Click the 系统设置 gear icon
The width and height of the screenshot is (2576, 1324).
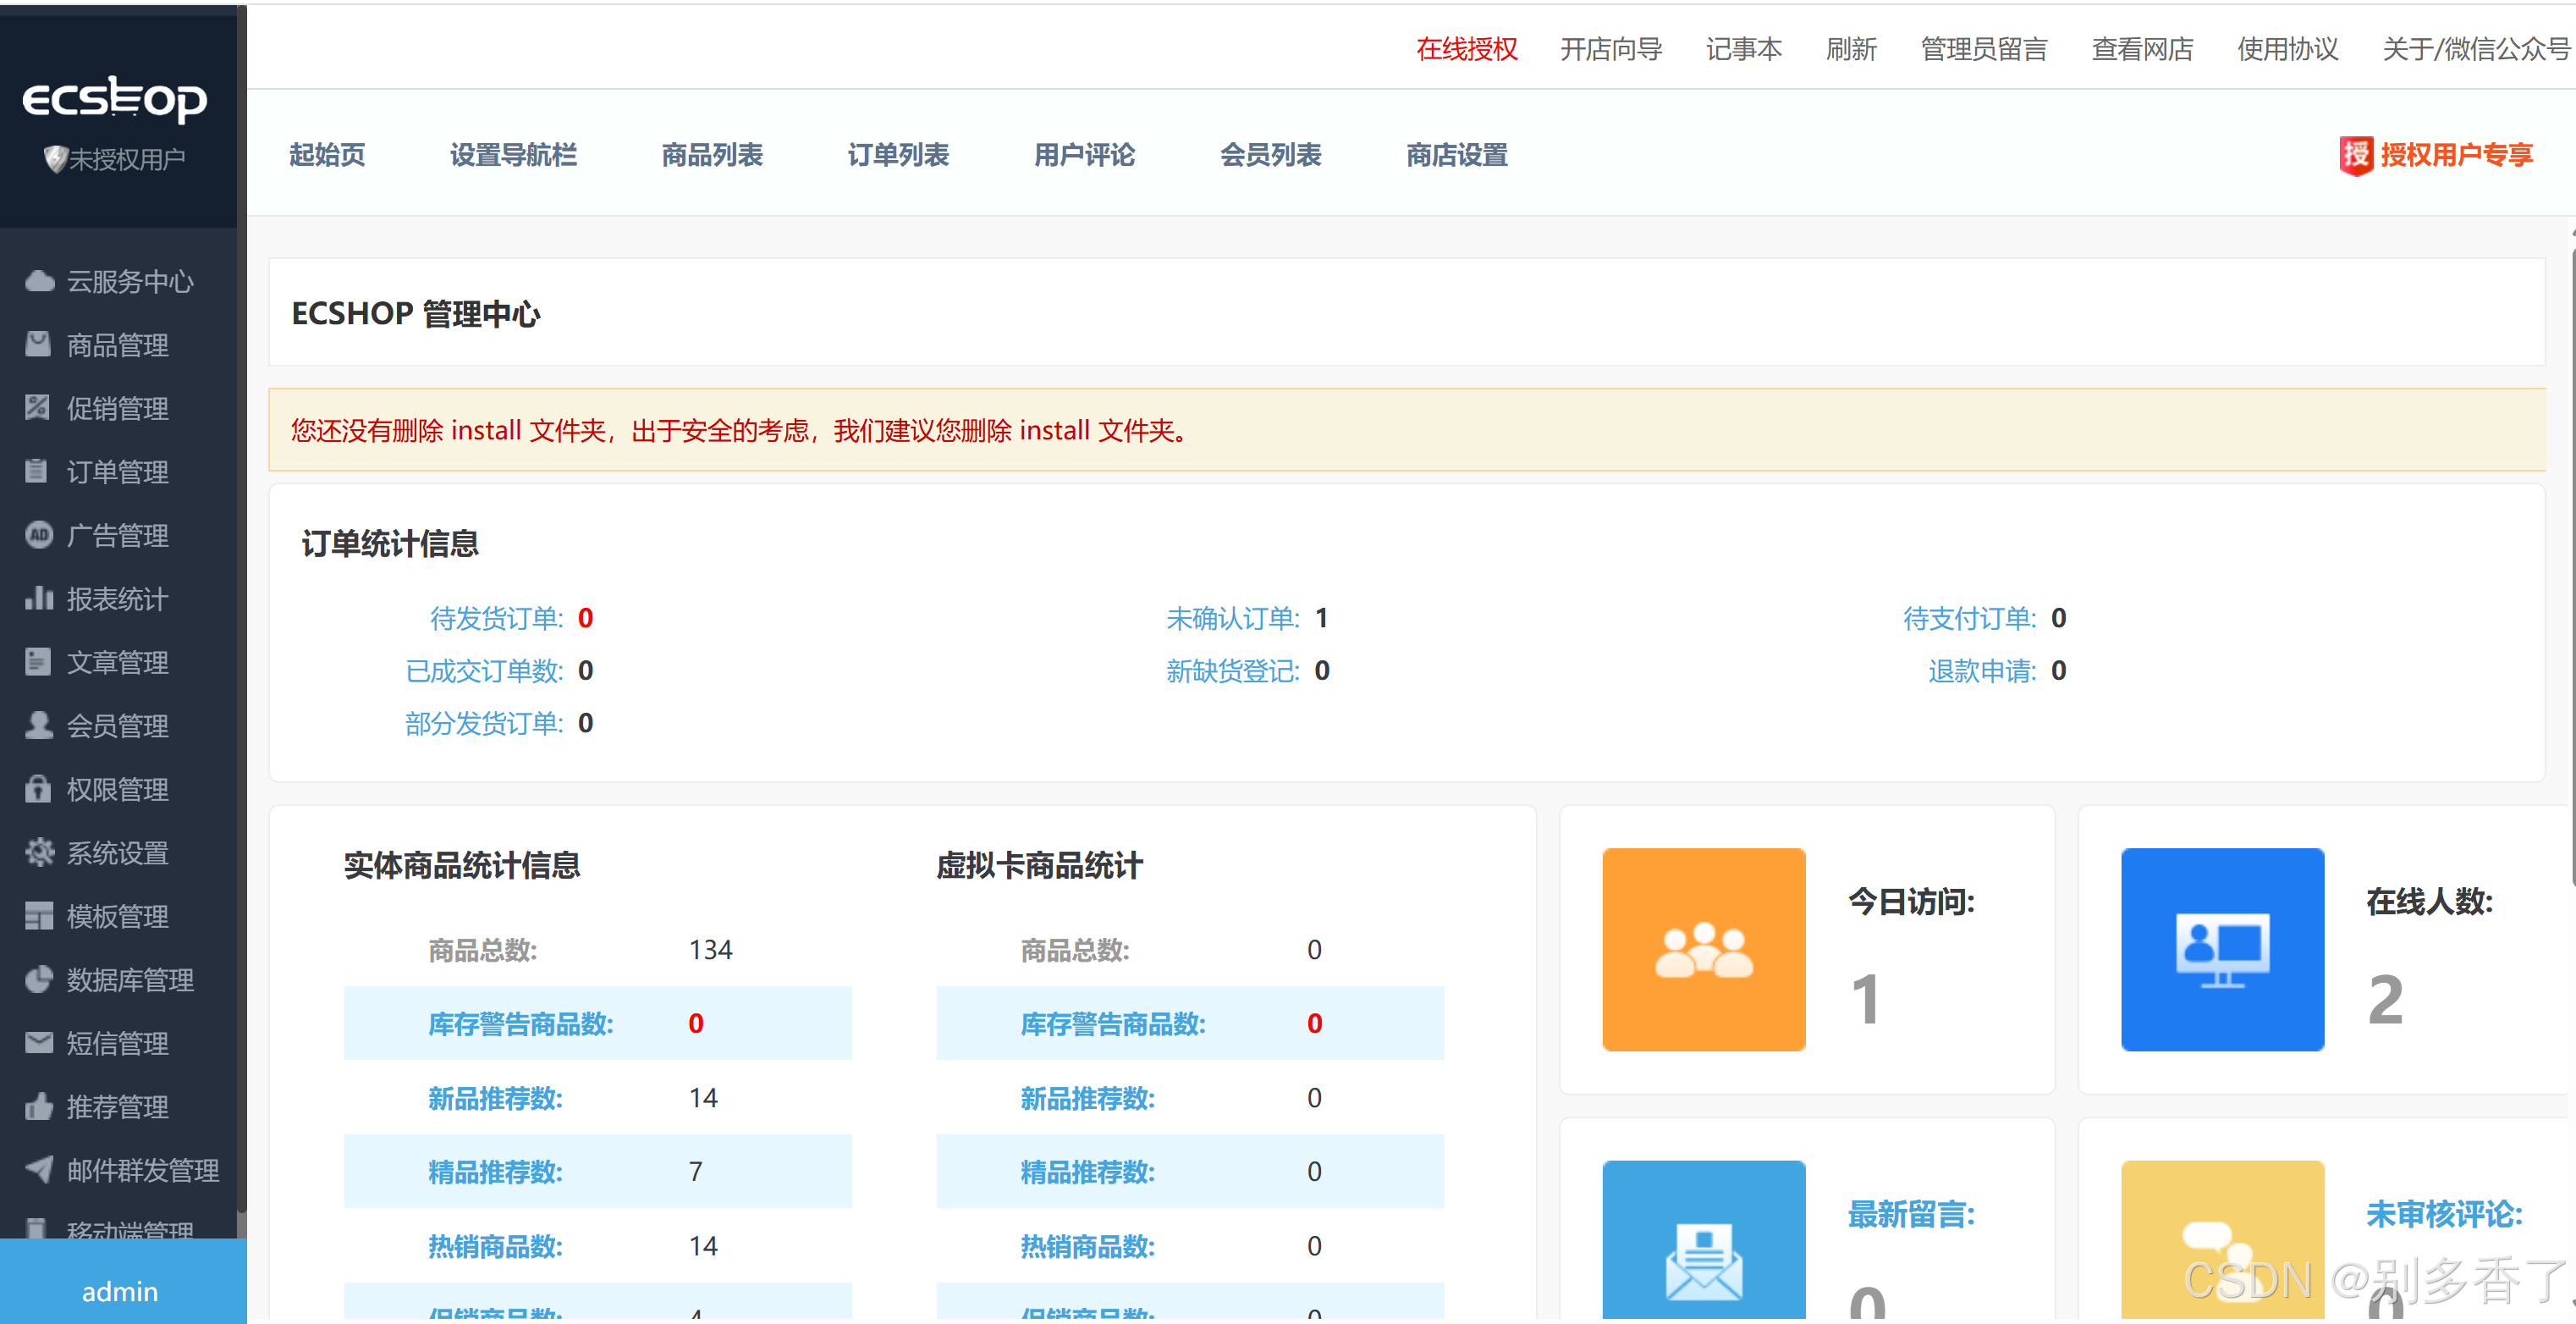[39, 852]
